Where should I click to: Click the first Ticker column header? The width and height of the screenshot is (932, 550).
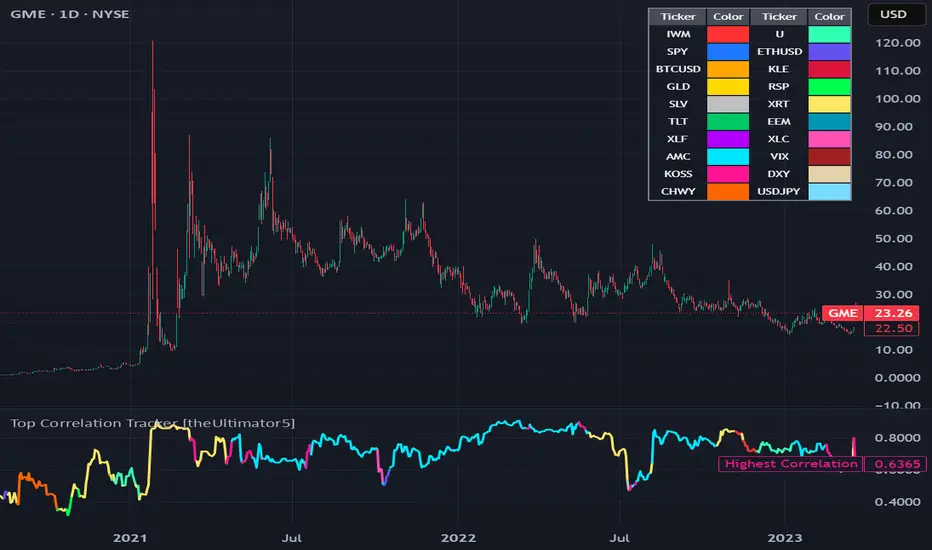tap(678, 17)
